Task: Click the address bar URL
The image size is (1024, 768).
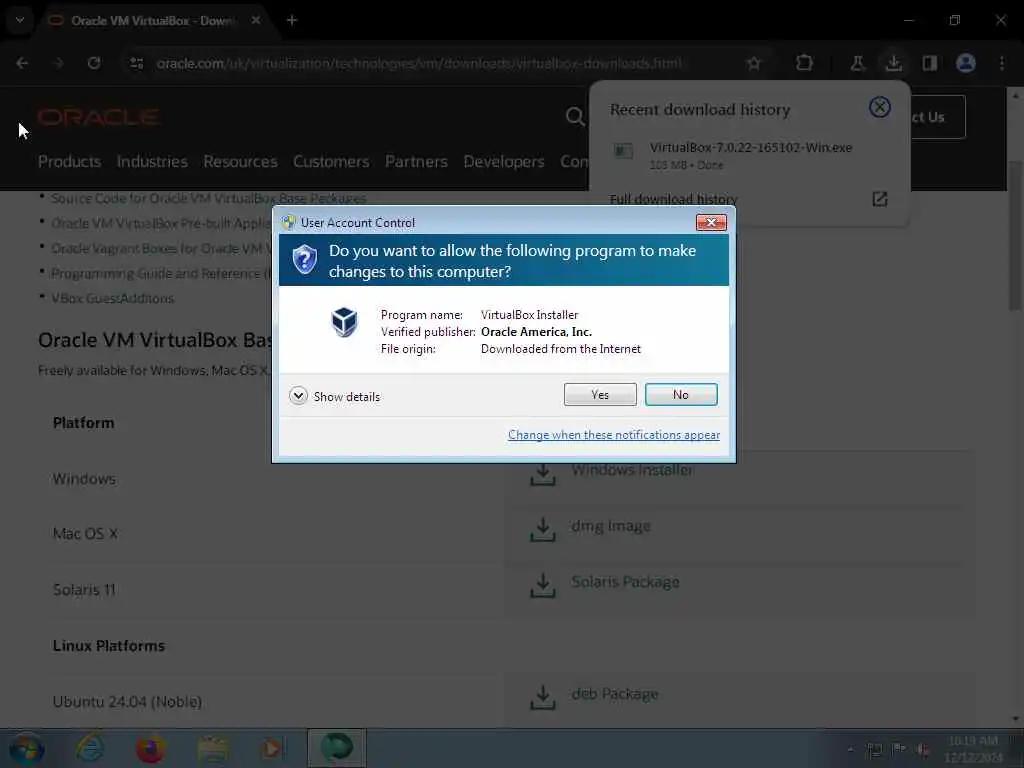Action: pos(419,63)
